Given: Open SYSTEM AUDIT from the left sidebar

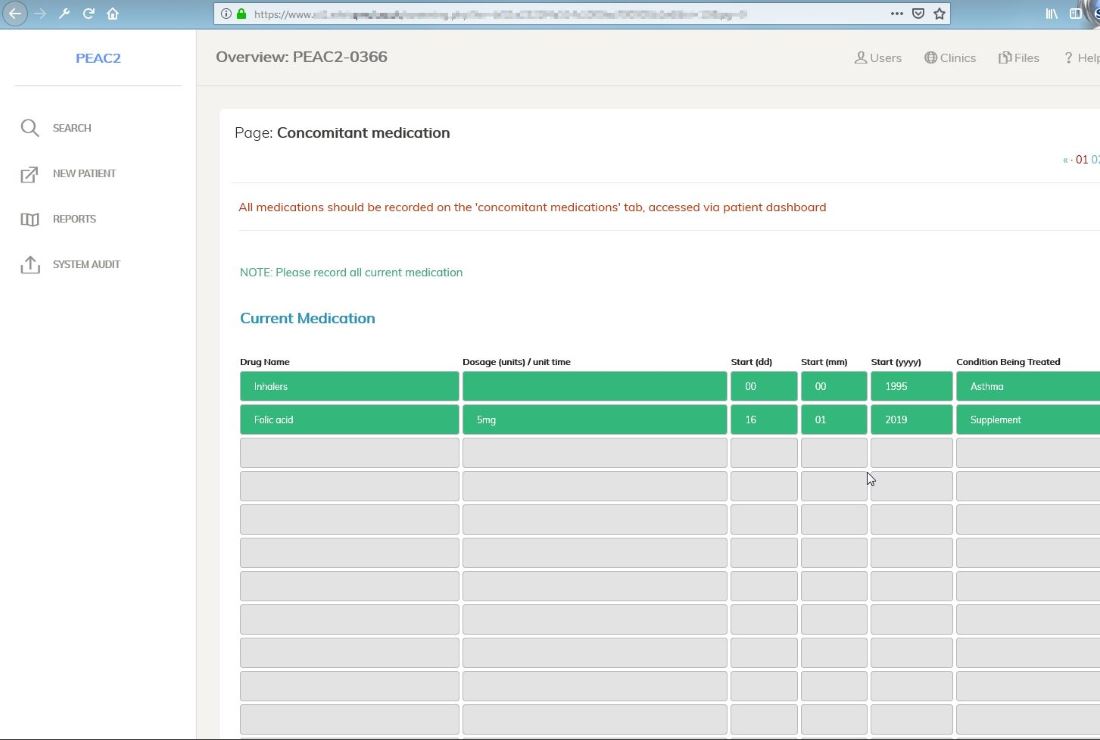Looking at the screenshot, I should pyautogui.click(x=86, y=264).
